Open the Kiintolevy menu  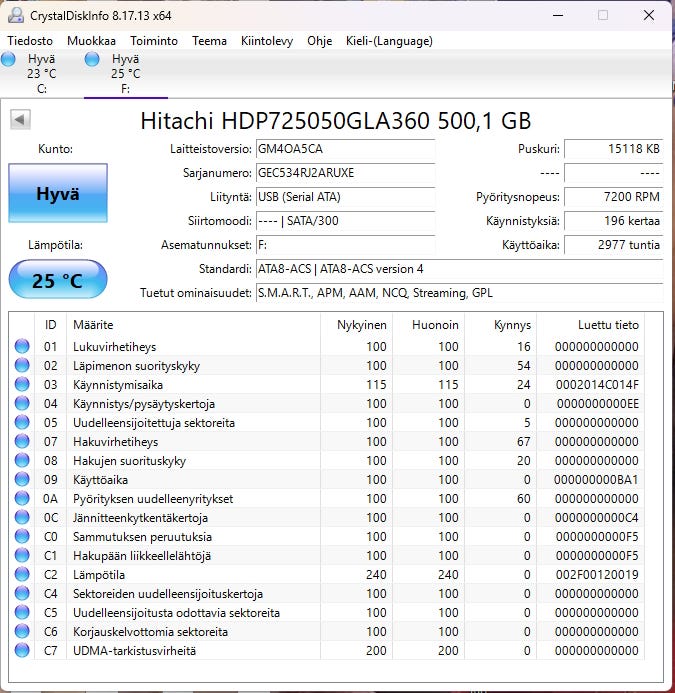(267, 41)
